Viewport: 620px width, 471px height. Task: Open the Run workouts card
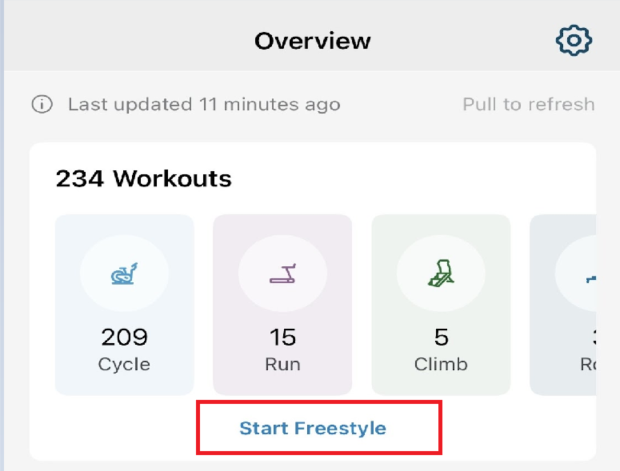[283, 305]
